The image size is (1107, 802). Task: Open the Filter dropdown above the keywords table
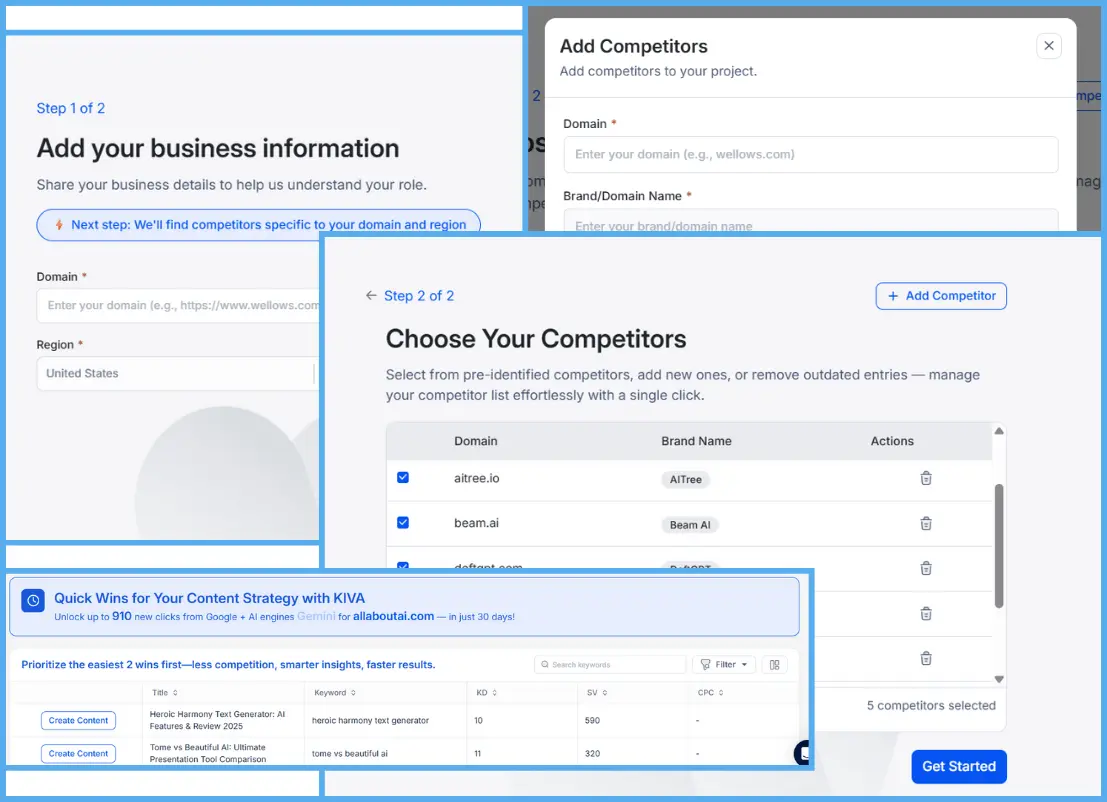[x=723, y=664]
